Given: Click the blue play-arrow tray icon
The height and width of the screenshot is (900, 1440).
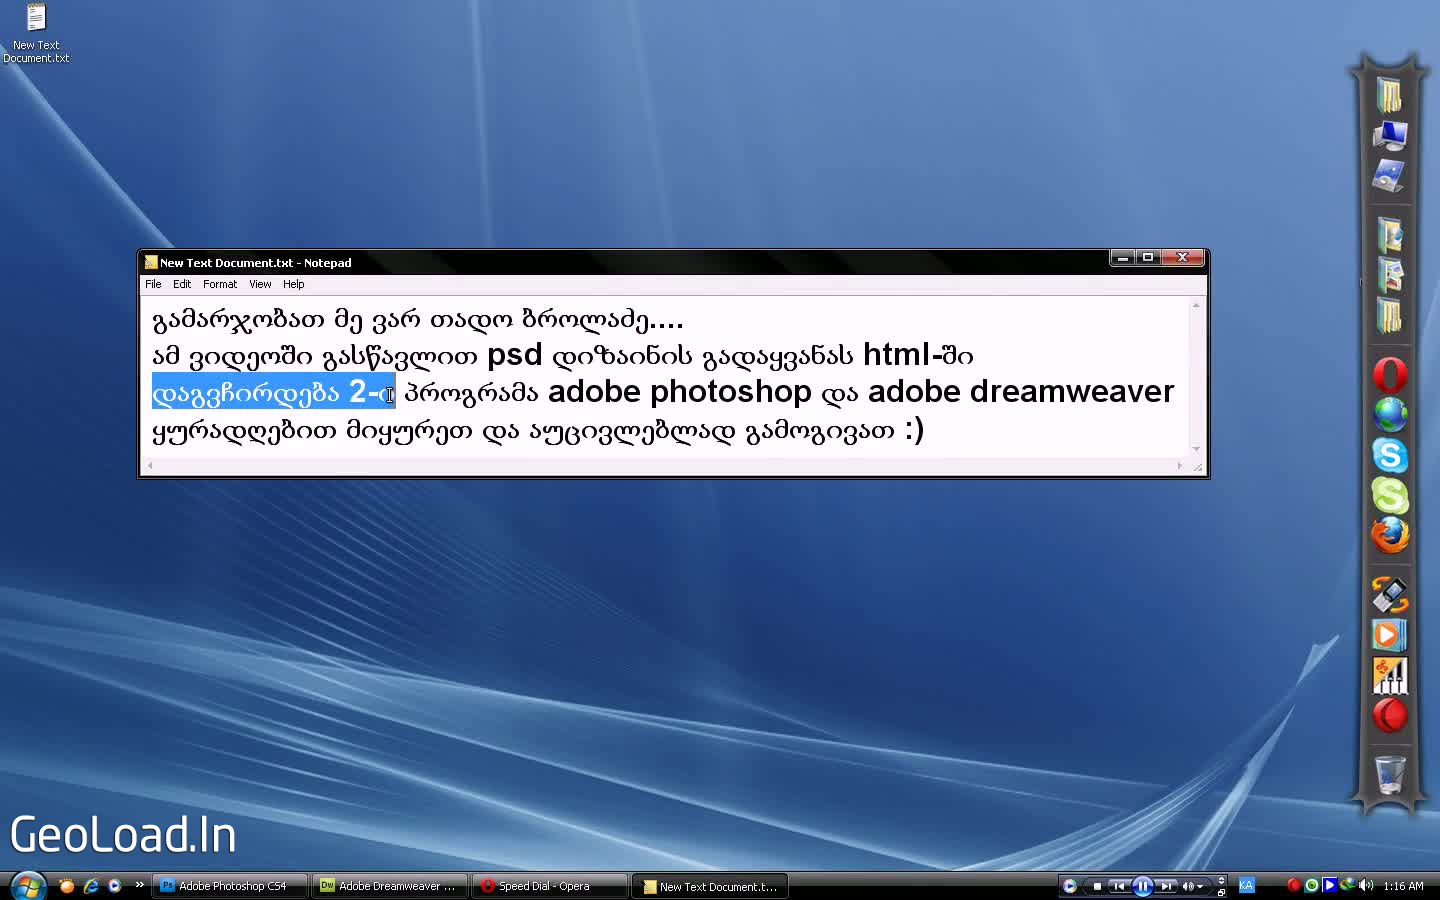Looking at the screenshot, I should coord(1330,885).
